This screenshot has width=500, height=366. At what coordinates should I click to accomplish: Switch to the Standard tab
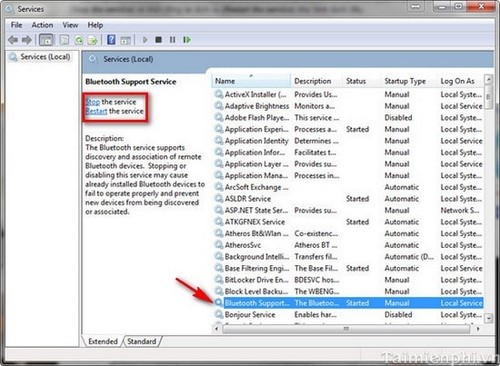click(142, 341)
